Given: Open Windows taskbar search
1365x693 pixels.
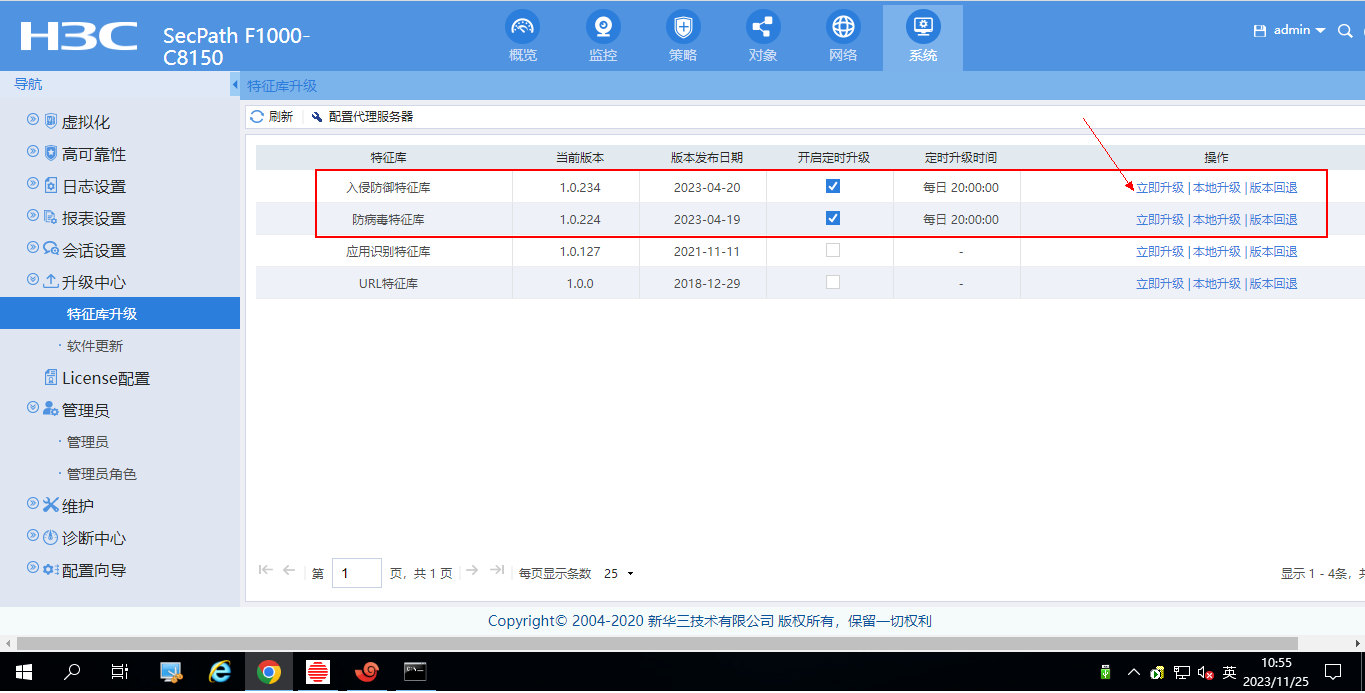Looking at the screenshot, I should (72, 671).
